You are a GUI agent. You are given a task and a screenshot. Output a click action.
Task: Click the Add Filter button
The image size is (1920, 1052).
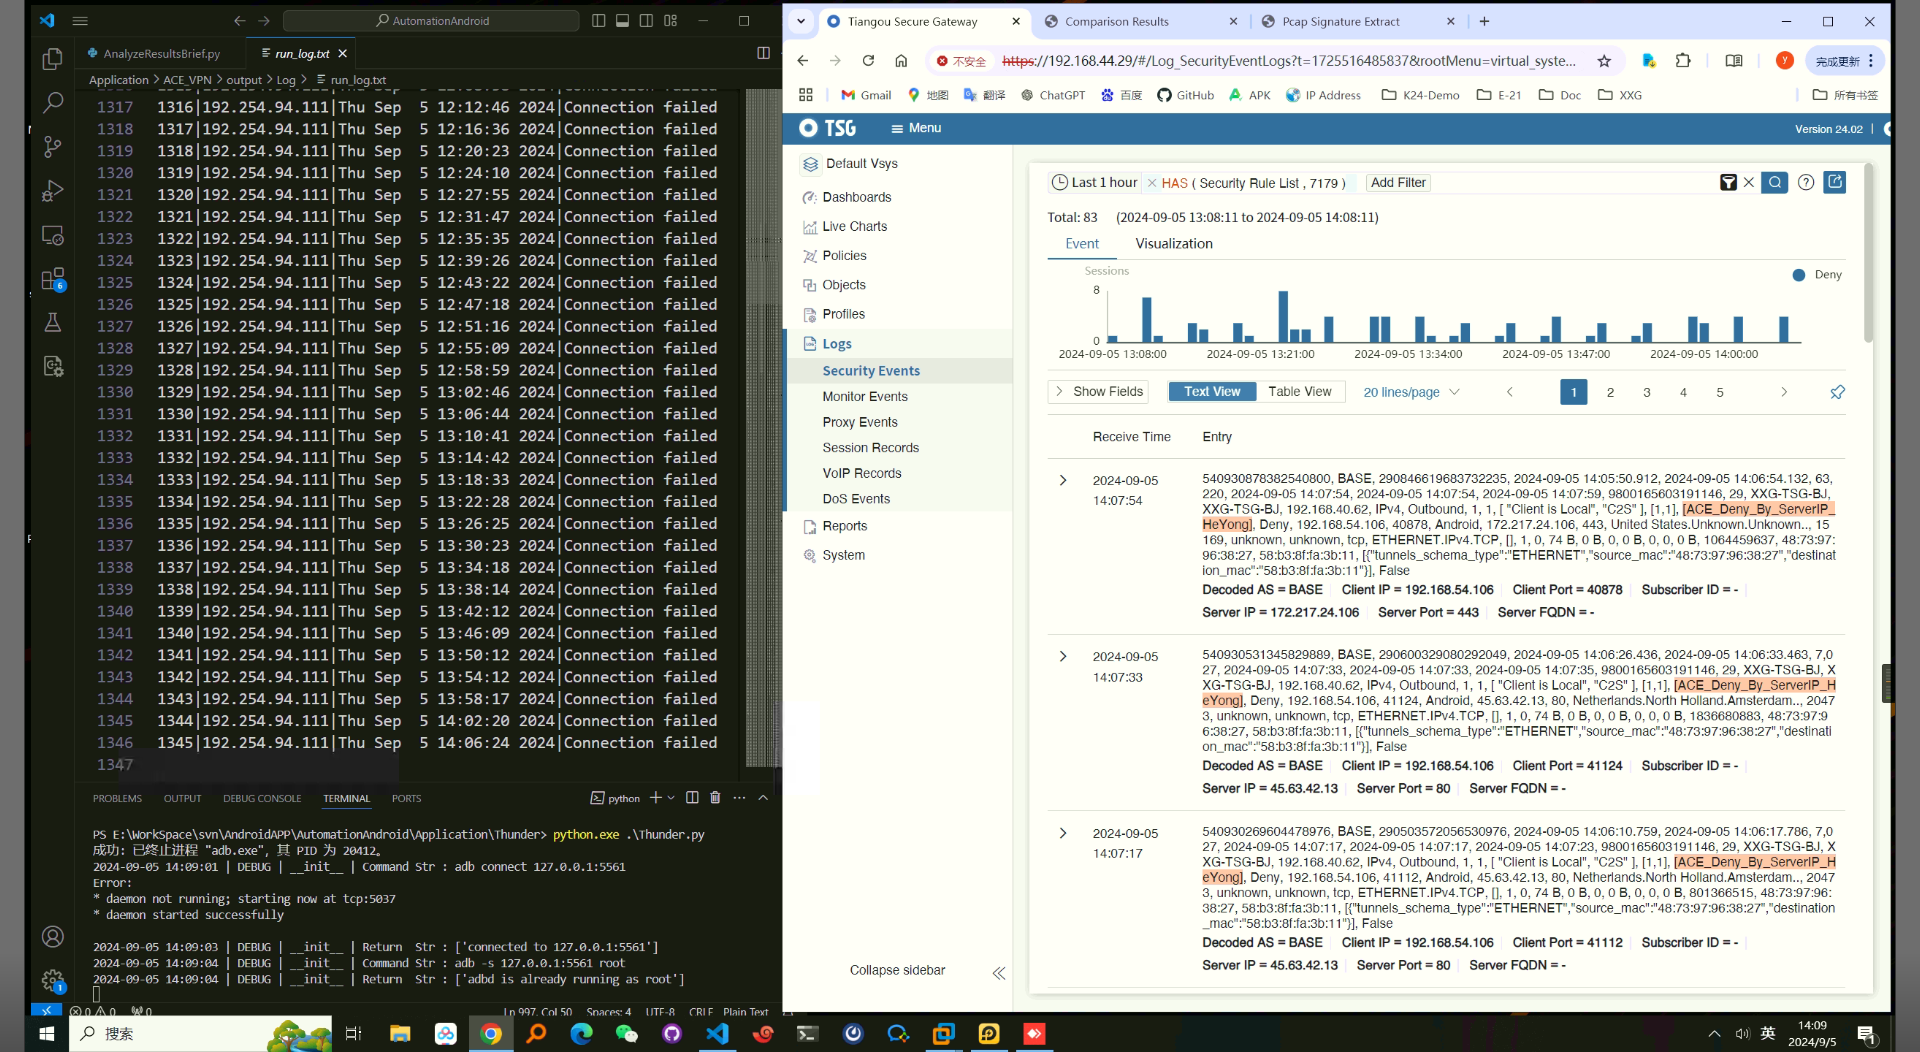tap(1397, 183)
